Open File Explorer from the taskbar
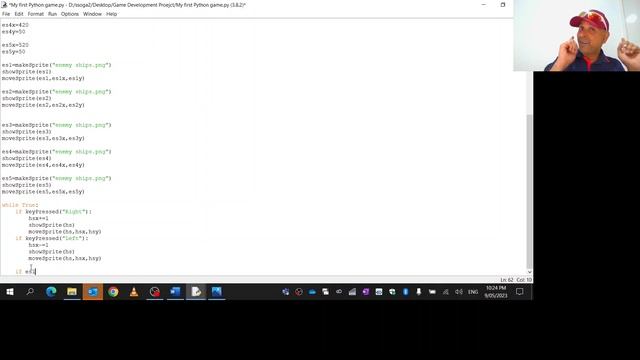The height and width of the screenshot is (360, 640). click(x=72, y=291)
